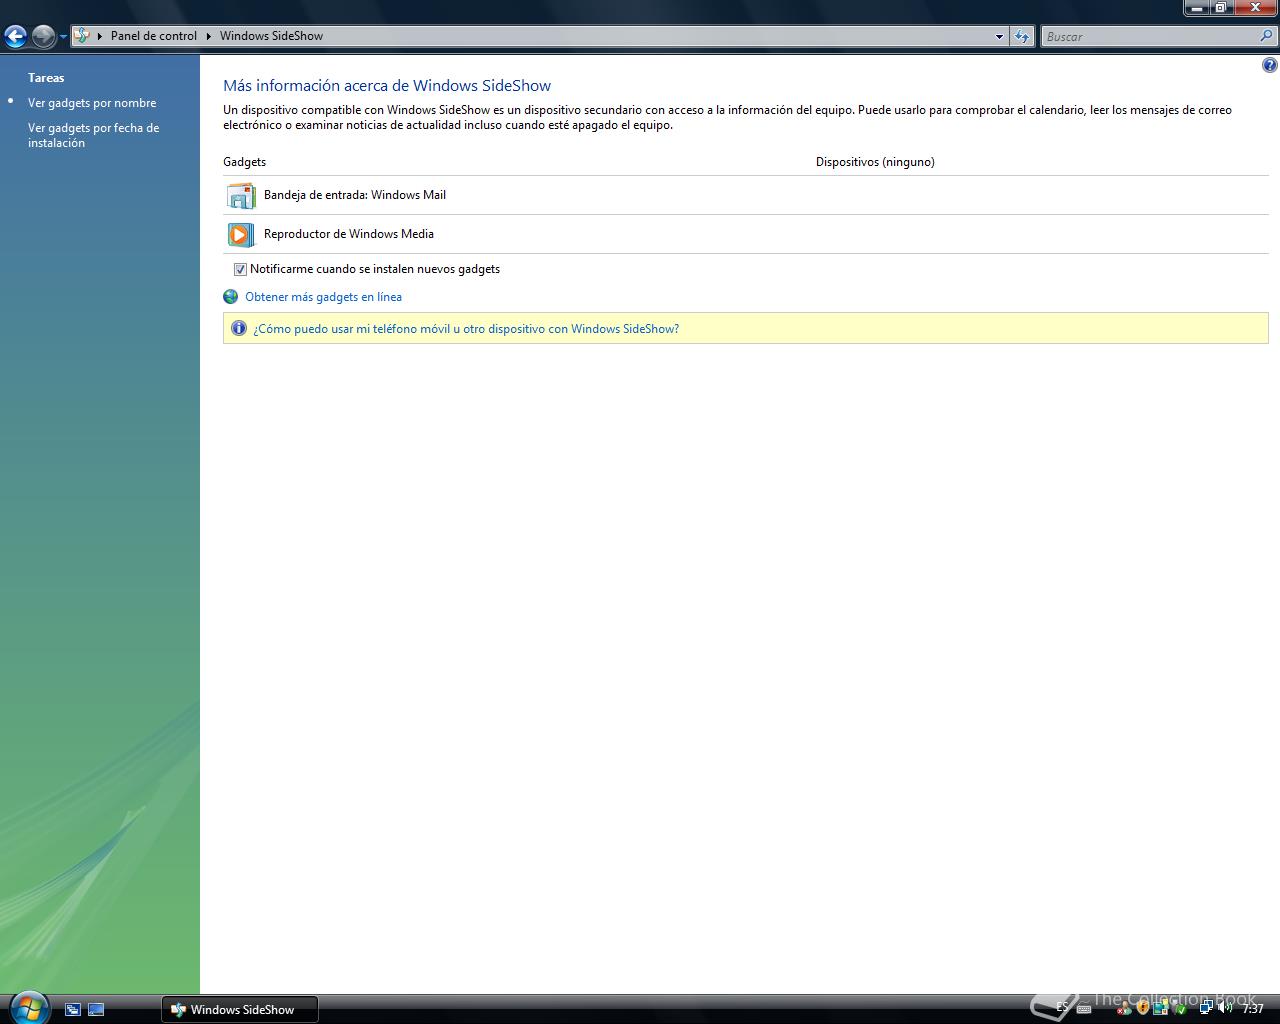1280x1024 pixels.
Task: Navigate to Panel de control breadcrumb
Action: (154, 36)
